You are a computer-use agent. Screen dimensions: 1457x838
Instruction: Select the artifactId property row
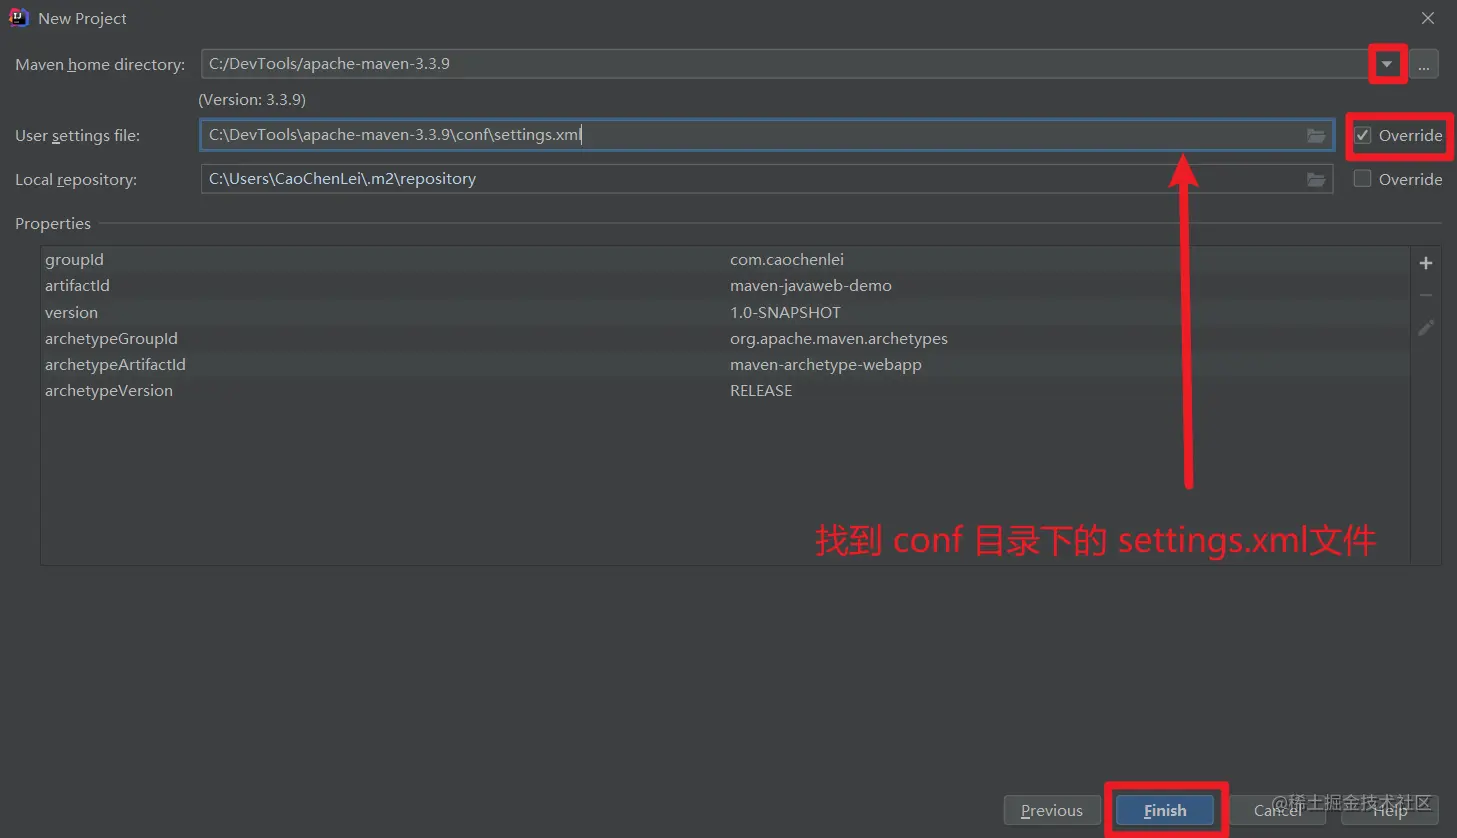click(x=725, y=286)
